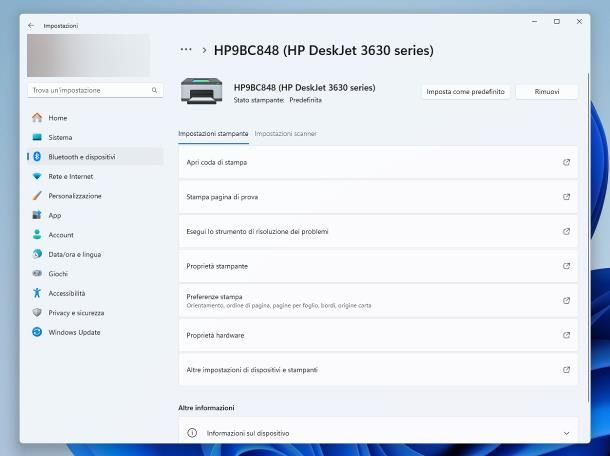Image resolution: width=610 pixels, height=456 pixels.
Task: Click Imposta come predefinito button
Action: pyautogui.click(x=465, y=92)
